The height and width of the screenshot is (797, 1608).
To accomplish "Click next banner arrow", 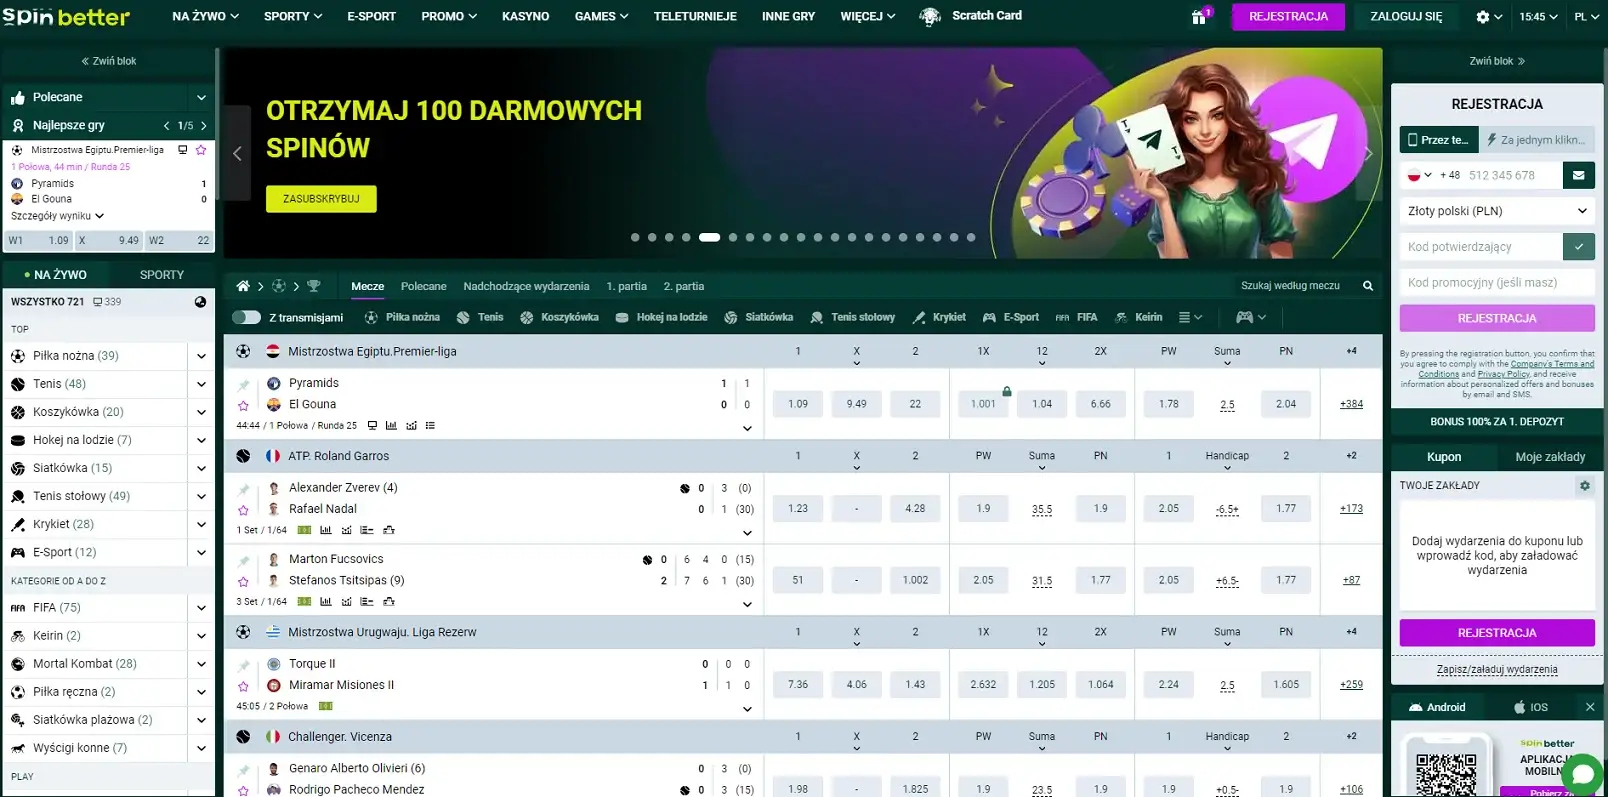I will pyautogui.click(x=1369, y=153).
